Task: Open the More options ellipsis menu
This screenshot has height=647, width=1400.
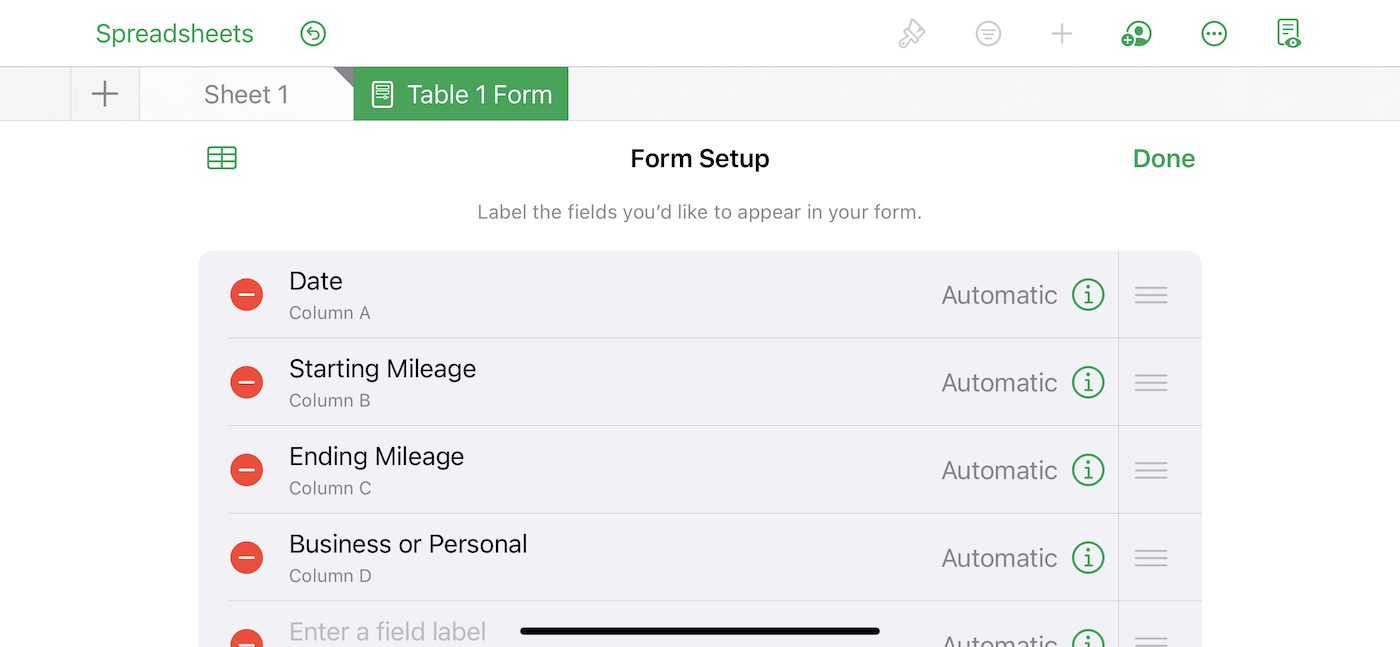Action: 1214,34
